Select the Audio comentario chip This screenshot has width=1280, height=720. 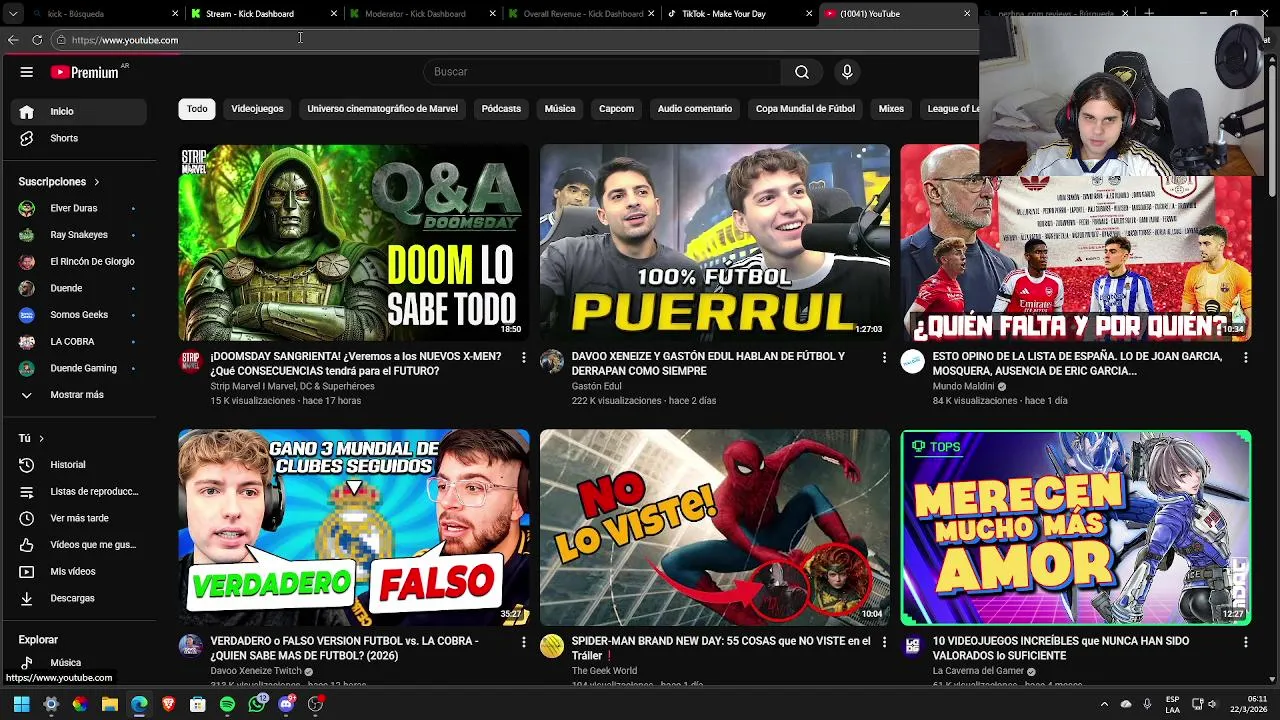click(x=695, y=109)
